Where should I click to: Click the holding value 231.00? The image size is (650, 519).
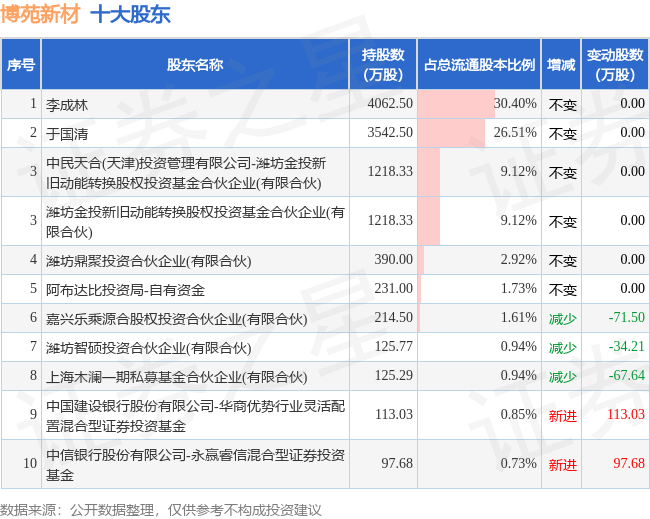(x=394, y=288)
